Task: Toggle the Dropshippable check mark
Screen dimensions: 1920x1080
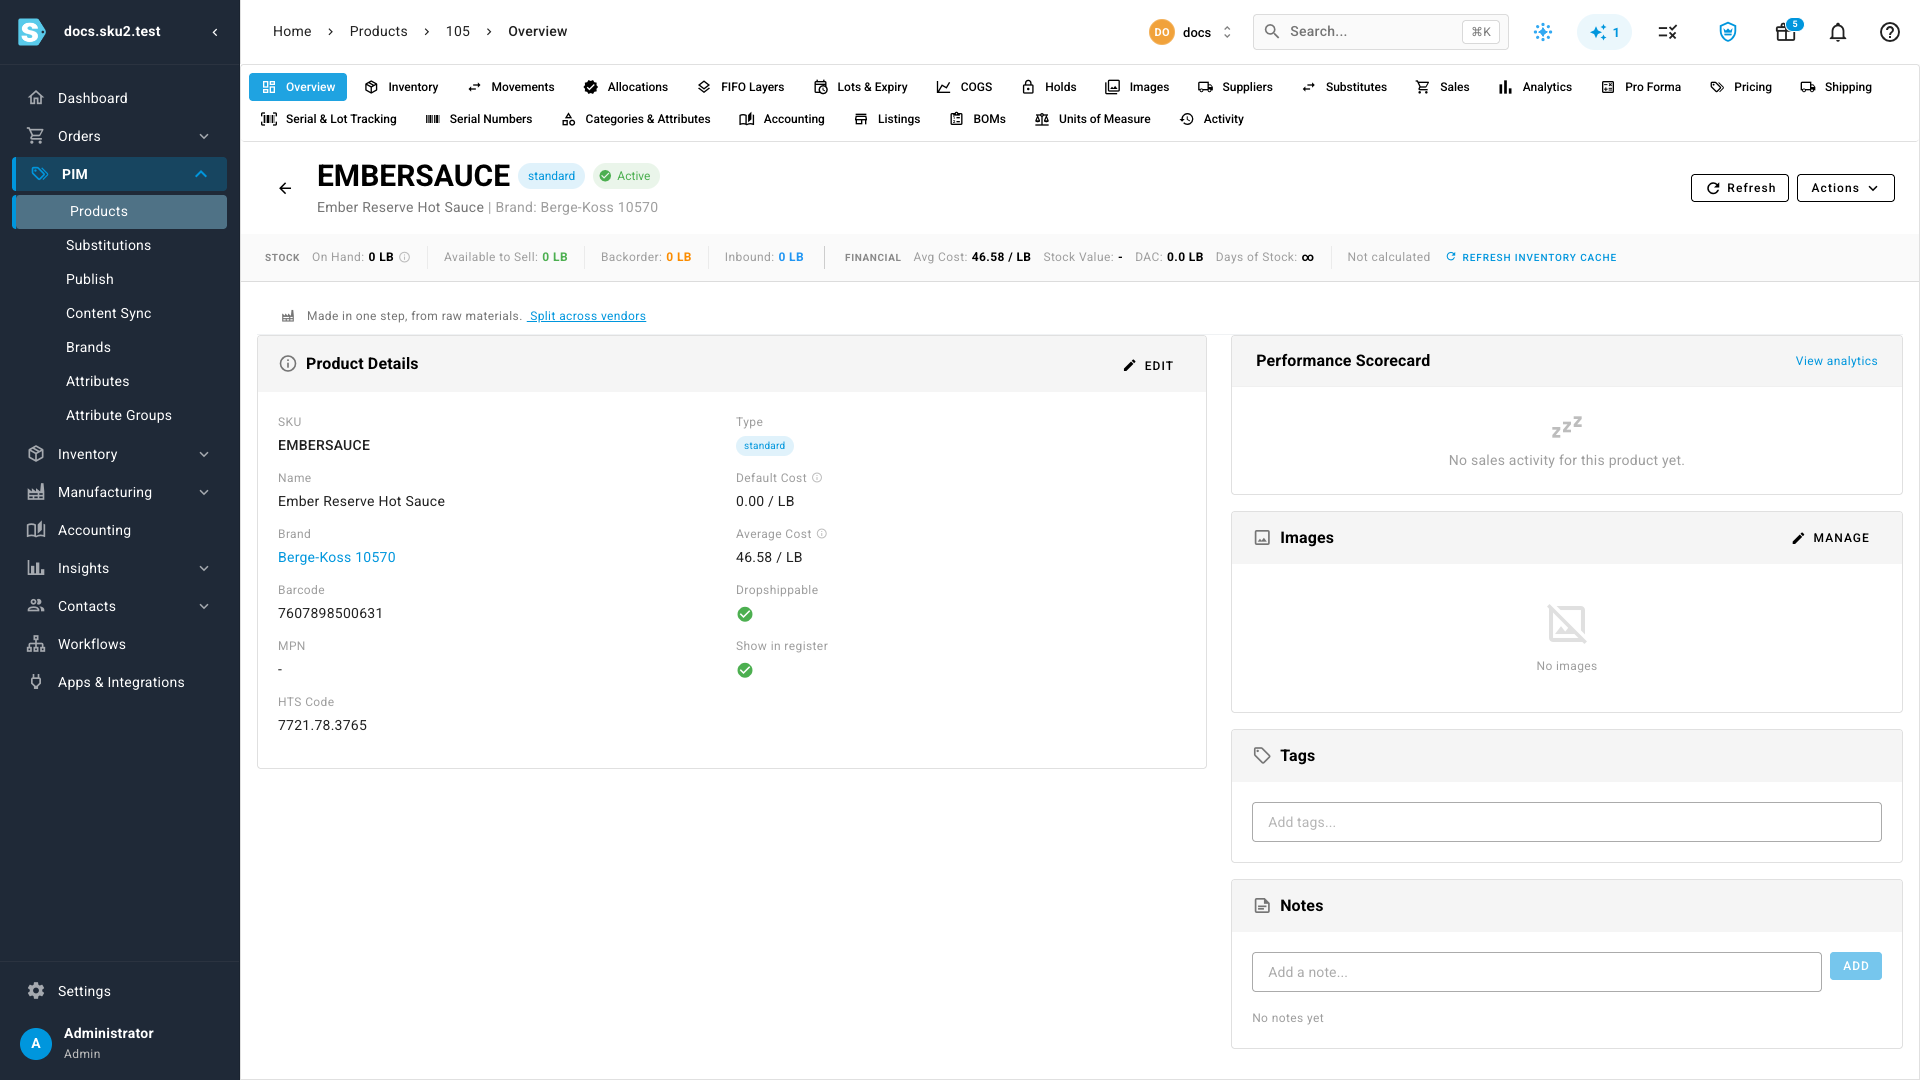Action: coord(745,614)
